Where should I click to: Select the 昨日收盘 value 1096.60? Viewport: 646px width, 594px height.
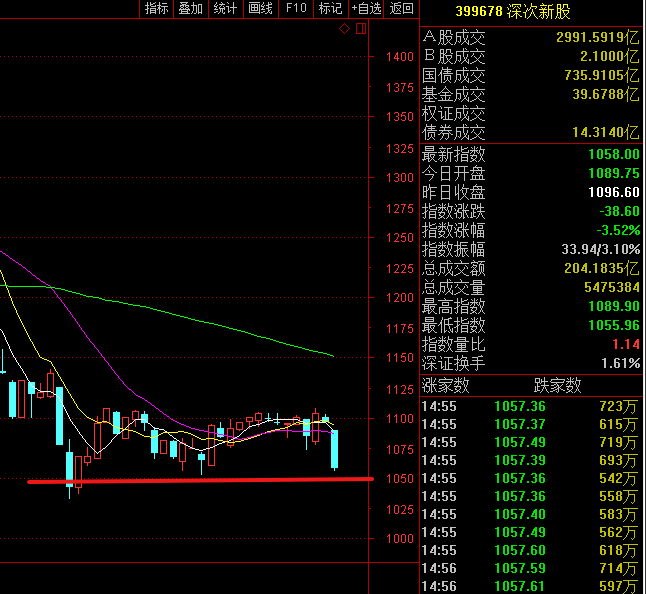614,192
